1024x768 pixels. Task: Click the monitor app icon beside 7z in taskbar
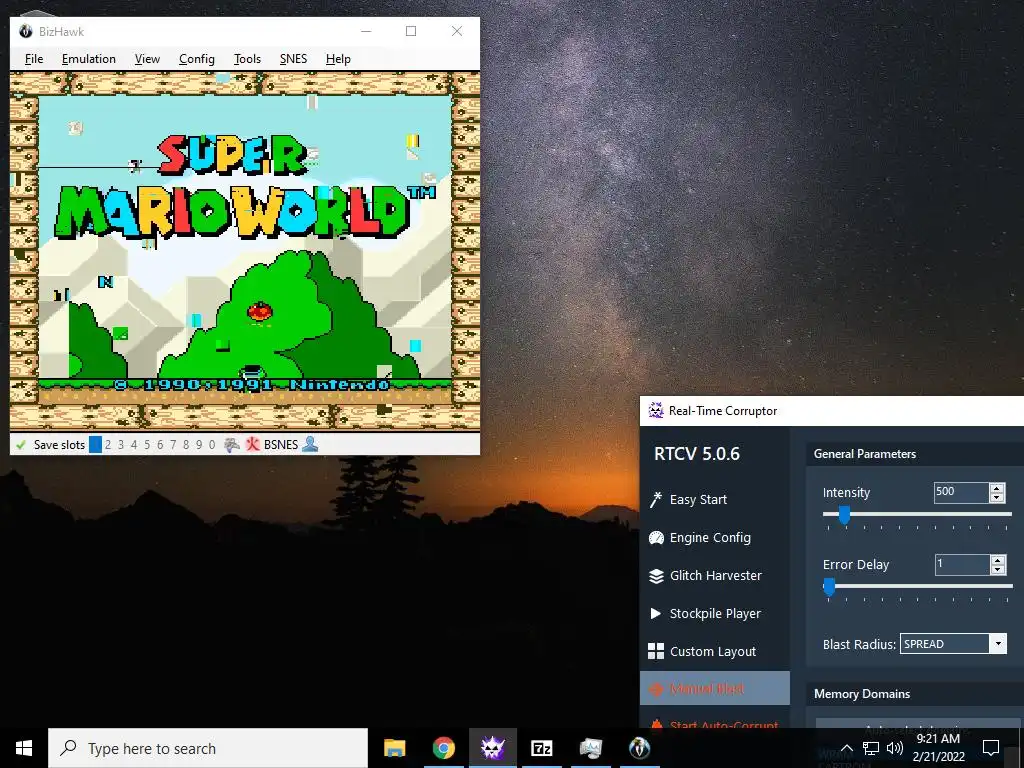coord(590,748)
